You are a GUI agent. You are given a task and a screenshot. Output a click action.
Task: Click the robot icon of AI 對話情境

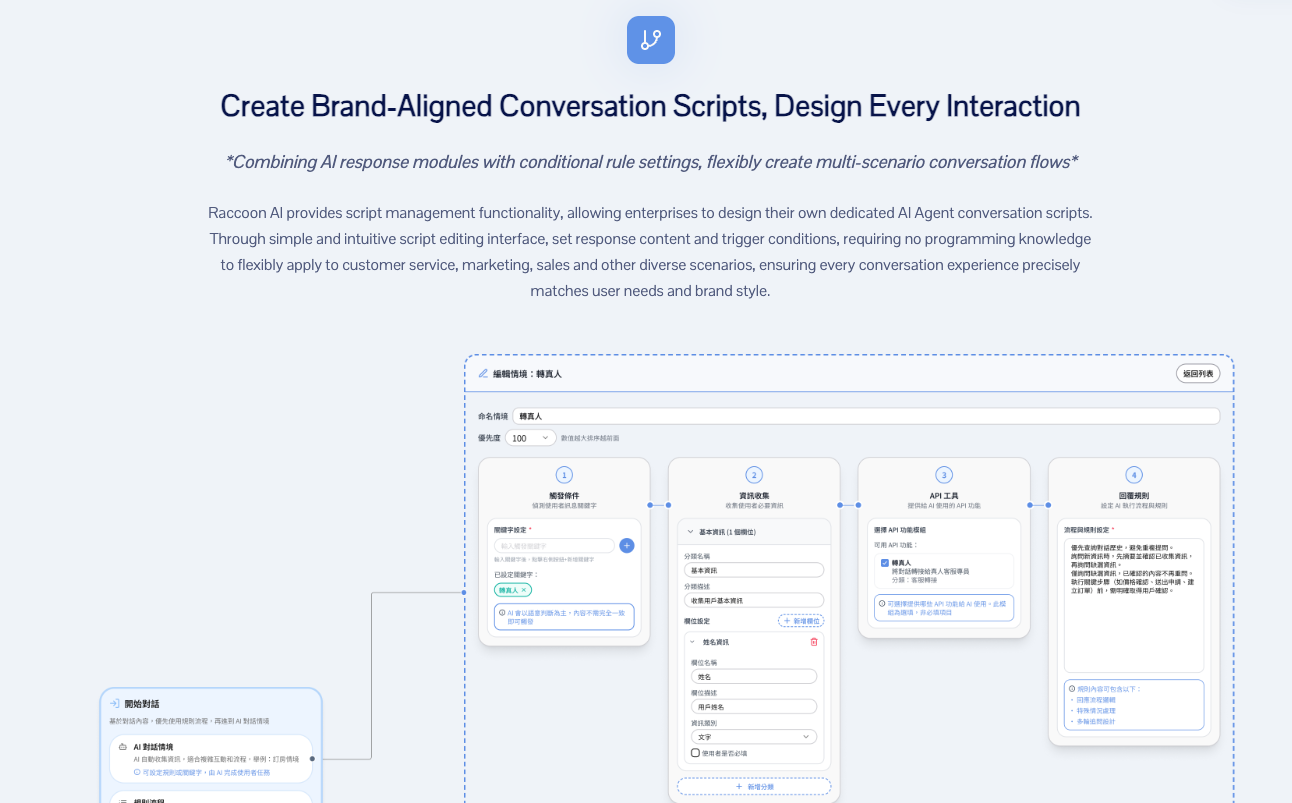(123, 746)
